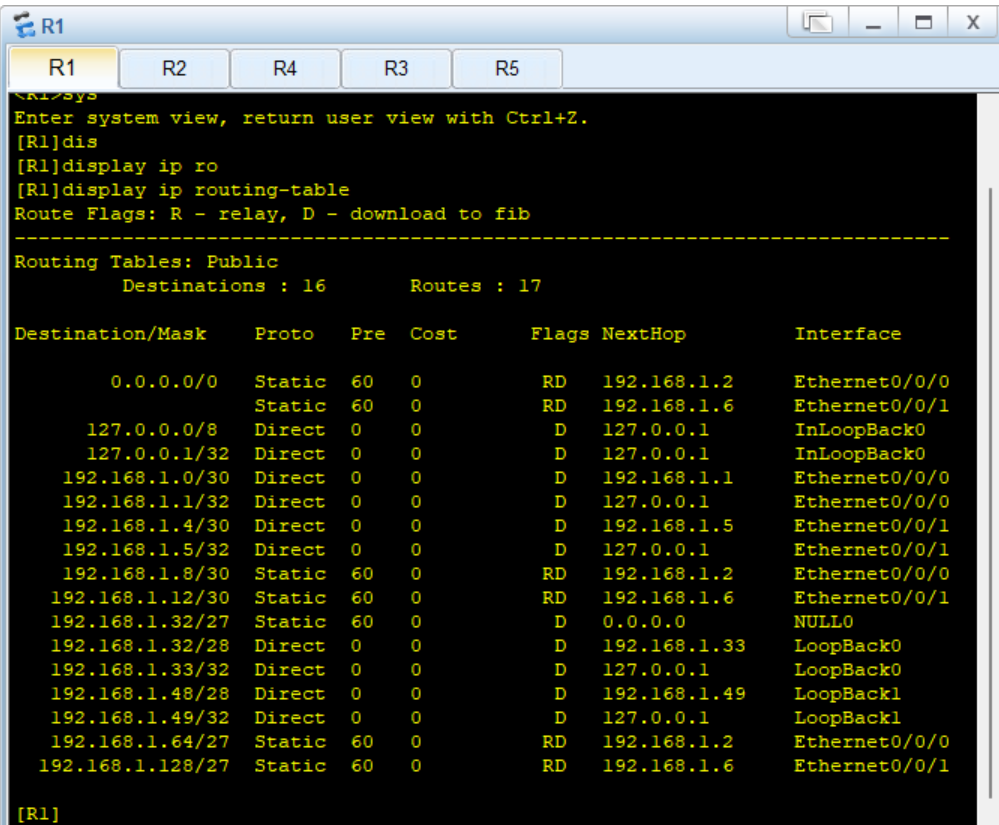Switch to the R2 tab

tap(174, 68)
